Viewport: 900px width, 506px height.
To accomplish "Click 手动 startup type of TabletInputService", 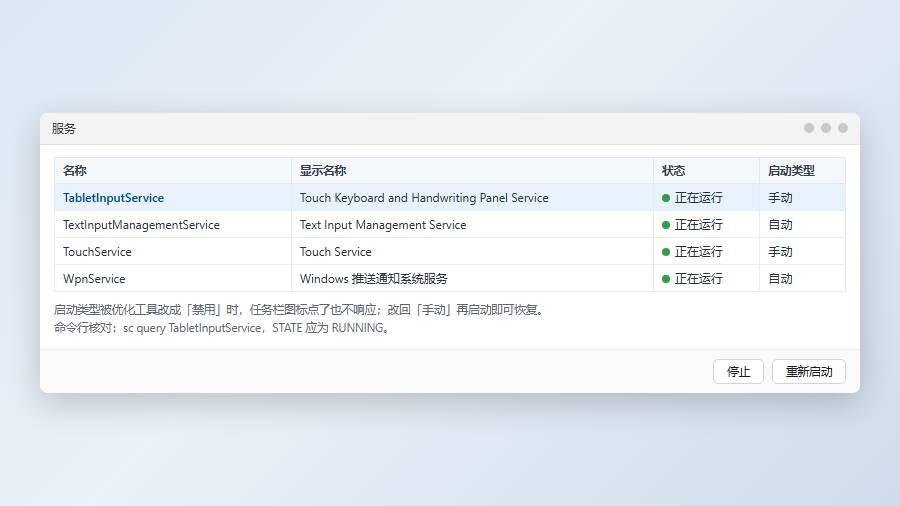I will (780, 198).
